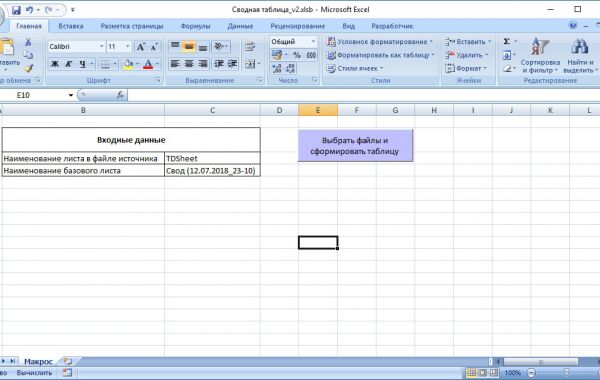Image resolution: width=600 pixels, height=380 pixels.
Task: Select the Макрос sheet tab
Action: (x=38, y=362)
